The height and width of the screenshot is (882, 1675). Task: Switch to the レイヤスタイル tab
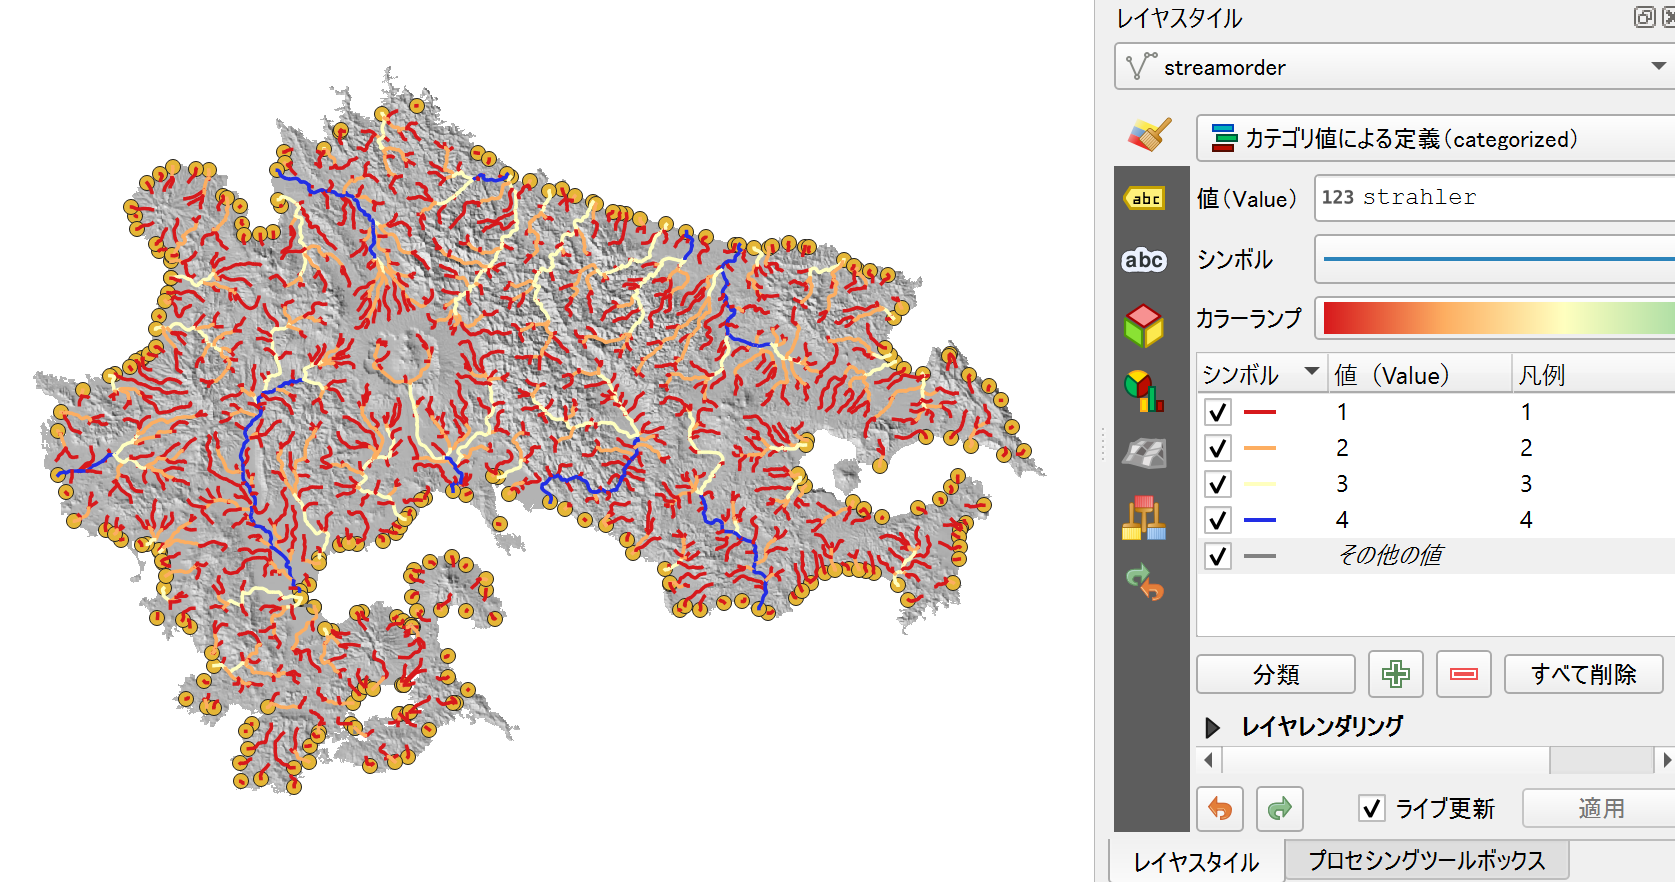tap(1196, 861)
